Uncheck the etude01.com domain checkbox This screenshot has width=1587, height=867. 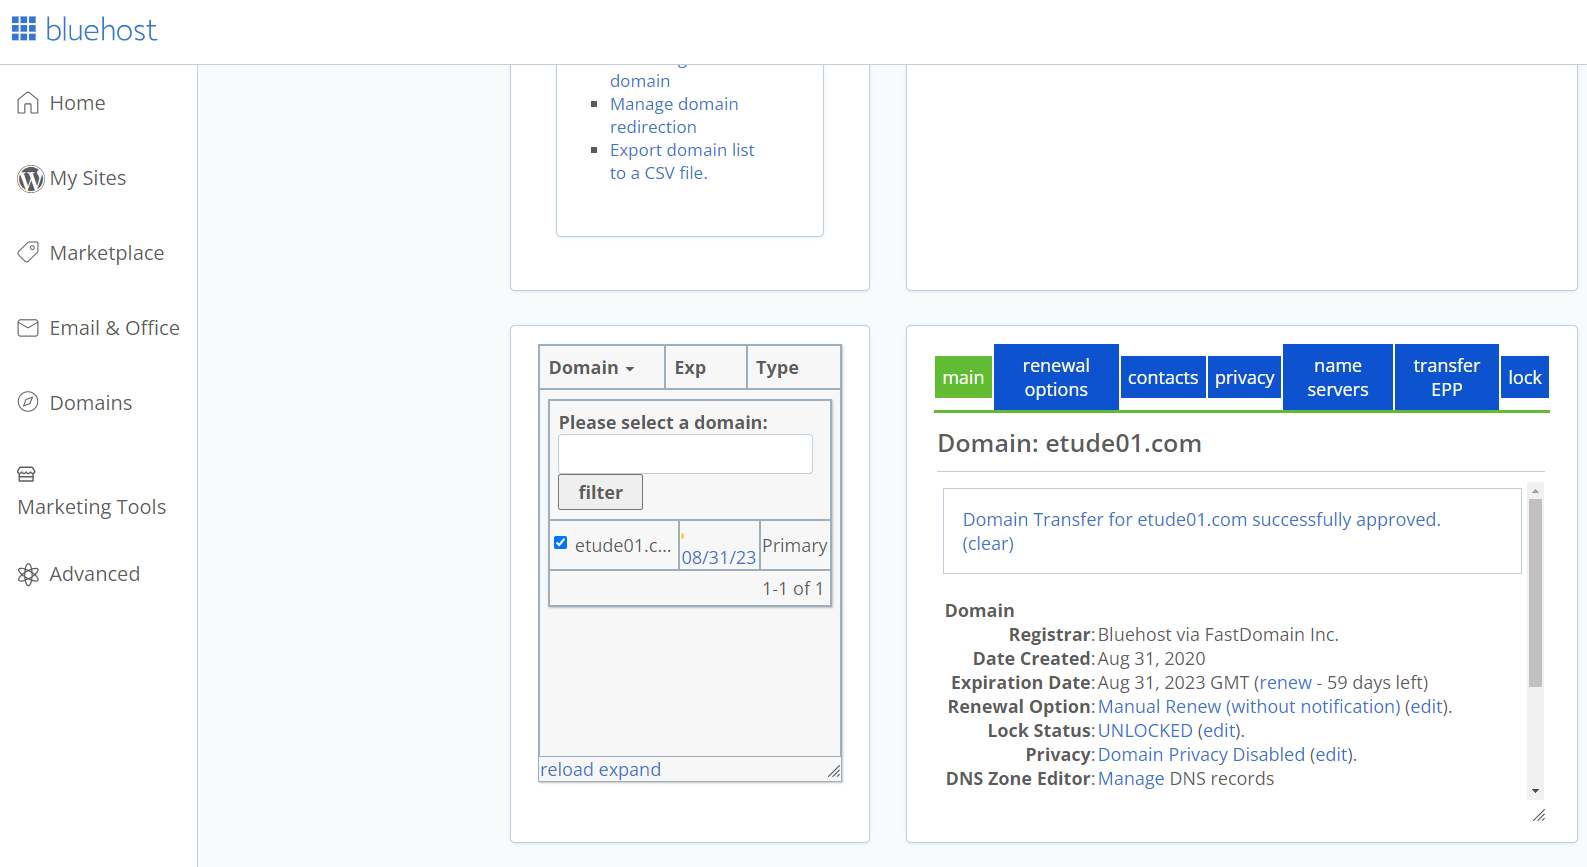(x=561, y=543)
